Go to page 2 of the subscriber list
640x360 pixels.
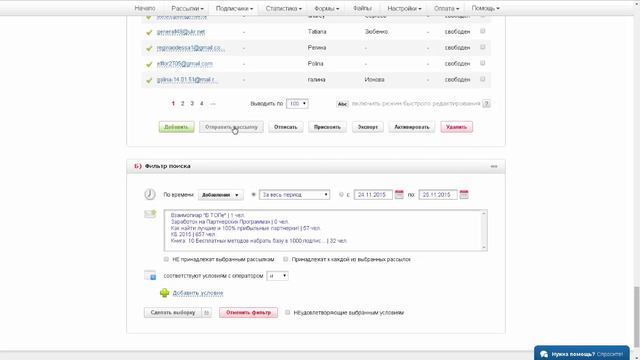pyautogui.click(x=182, y=104)
